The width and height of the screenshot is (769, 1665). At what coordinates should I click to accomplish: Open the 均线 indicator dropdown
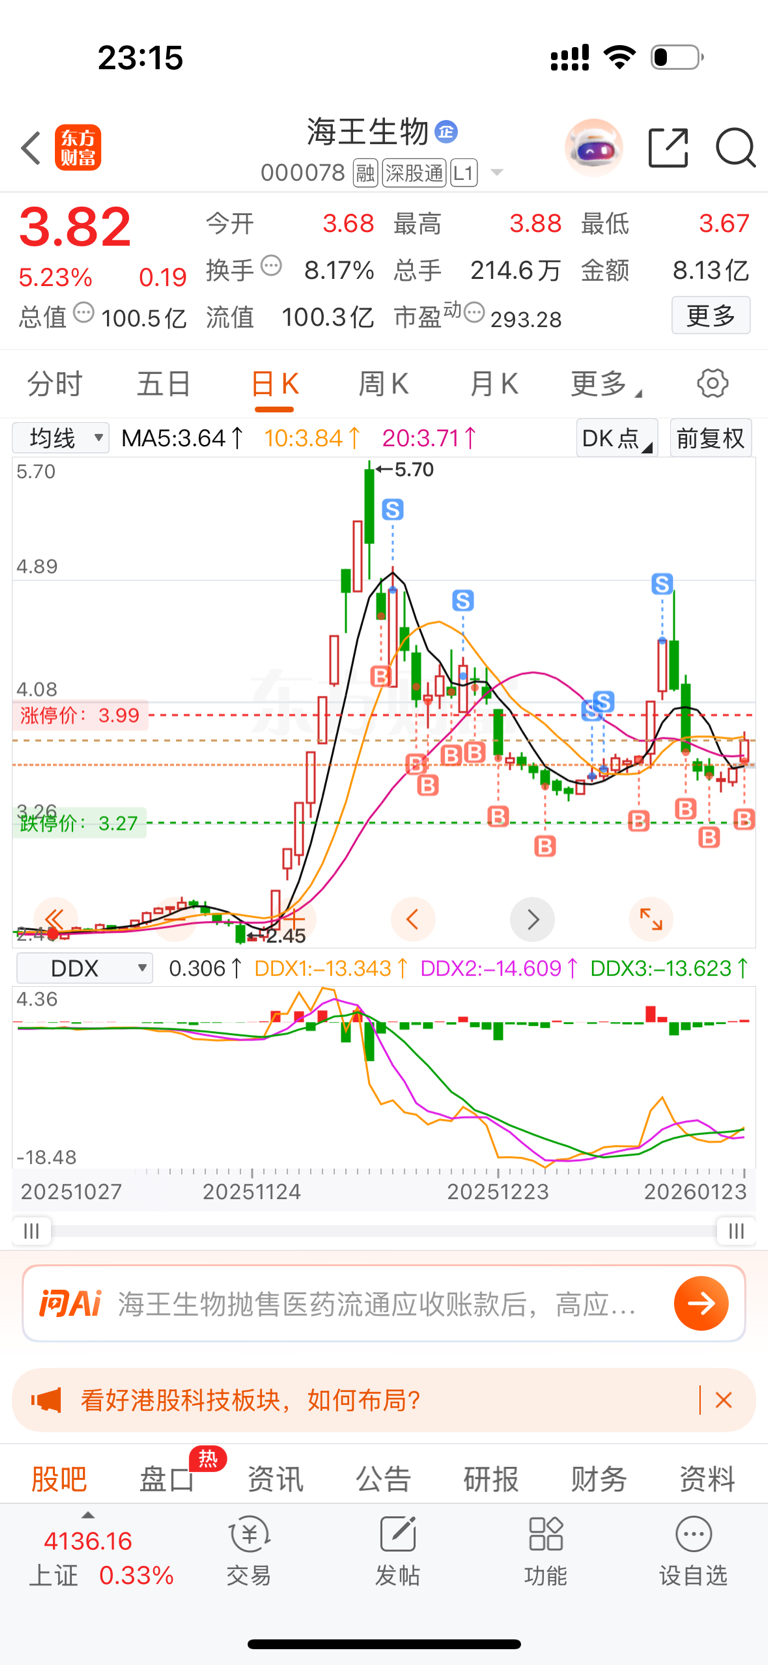[61, 438]
